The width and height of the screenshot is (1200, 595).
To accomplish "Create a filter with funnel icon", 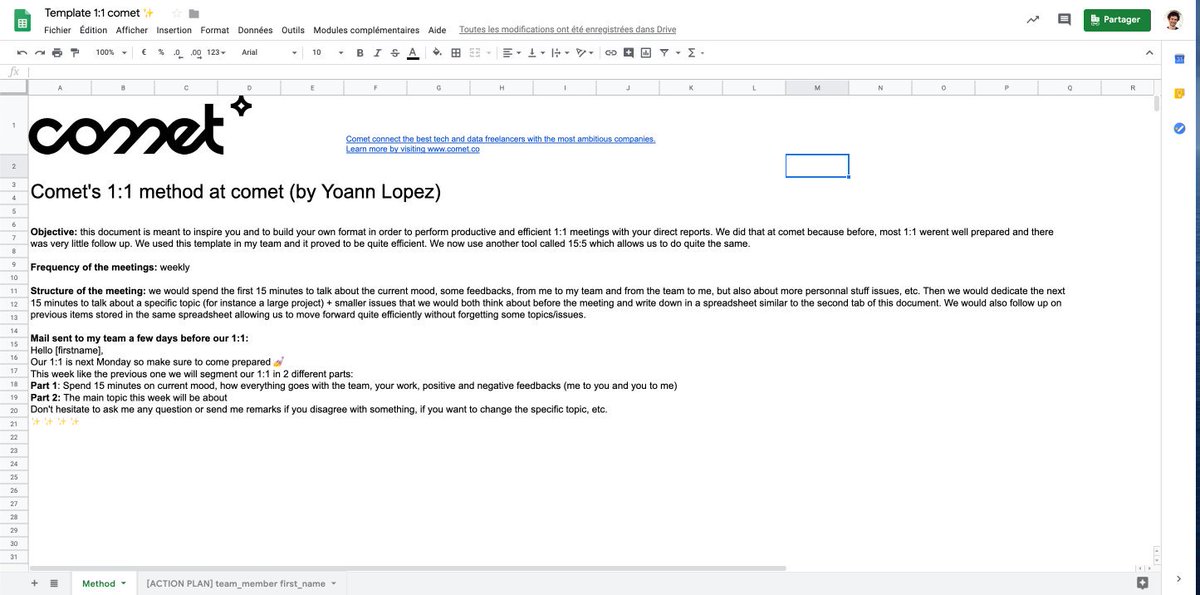I will point(664,53).
